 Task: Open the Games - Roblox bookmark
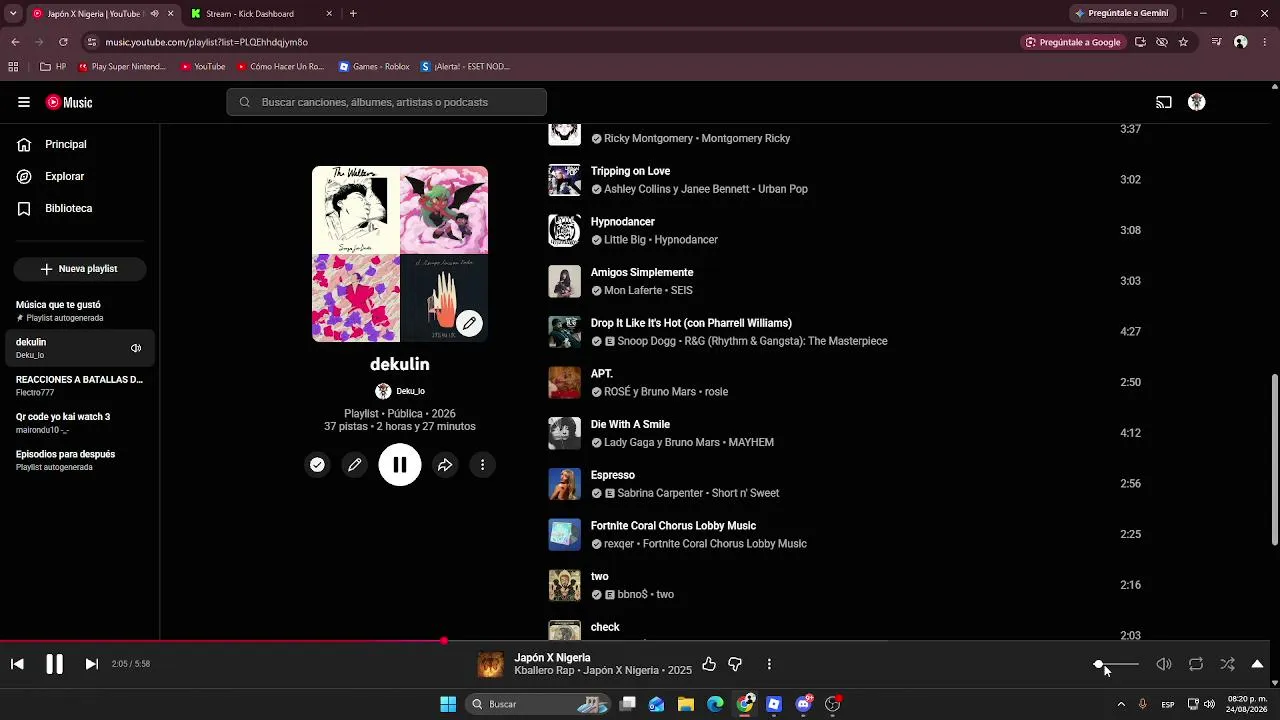(x=374, y=67)
